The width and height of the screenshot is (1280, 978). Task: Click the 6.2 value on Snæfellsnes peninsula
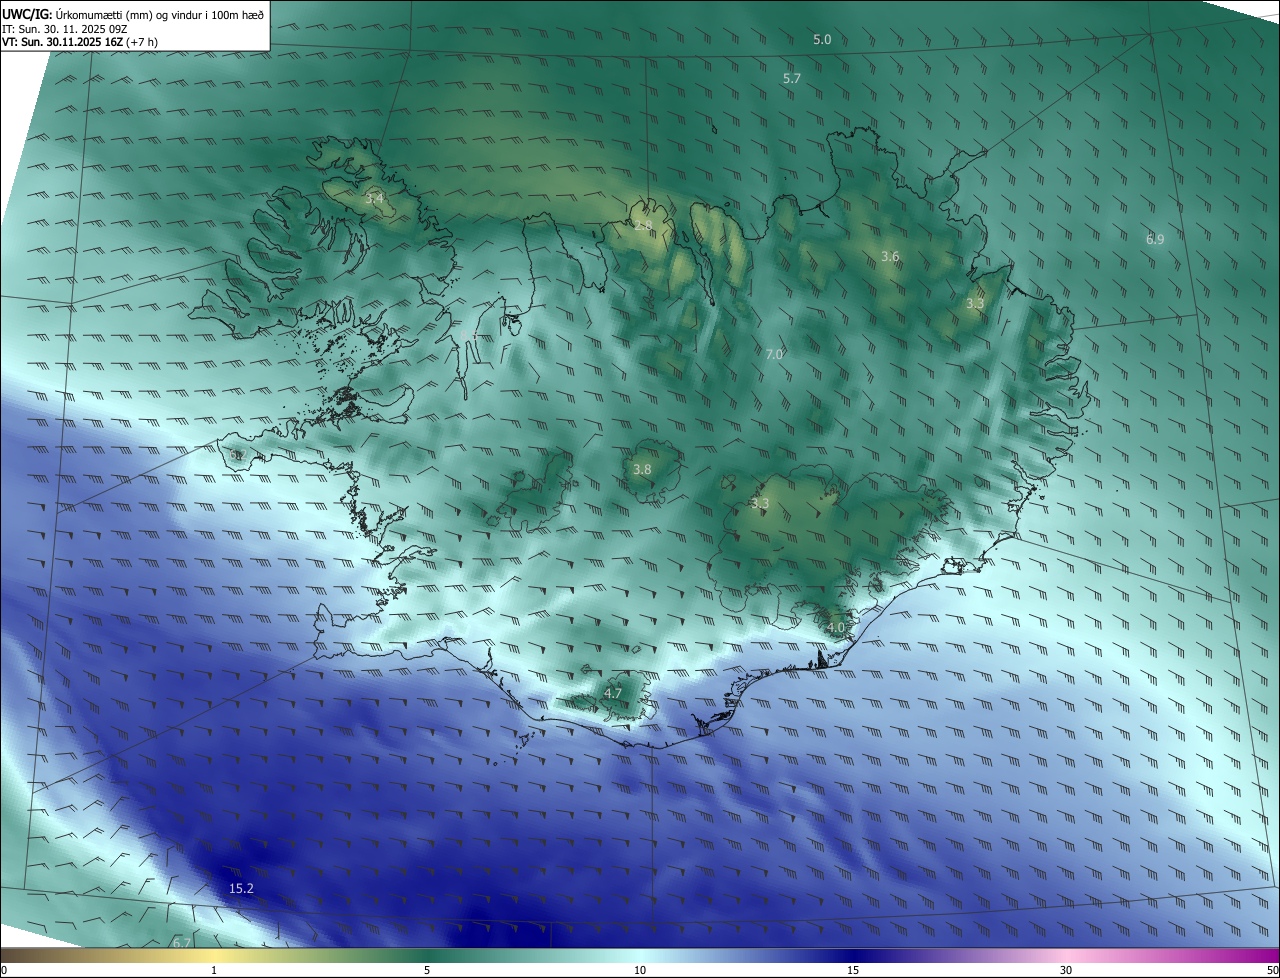point(237,455)
